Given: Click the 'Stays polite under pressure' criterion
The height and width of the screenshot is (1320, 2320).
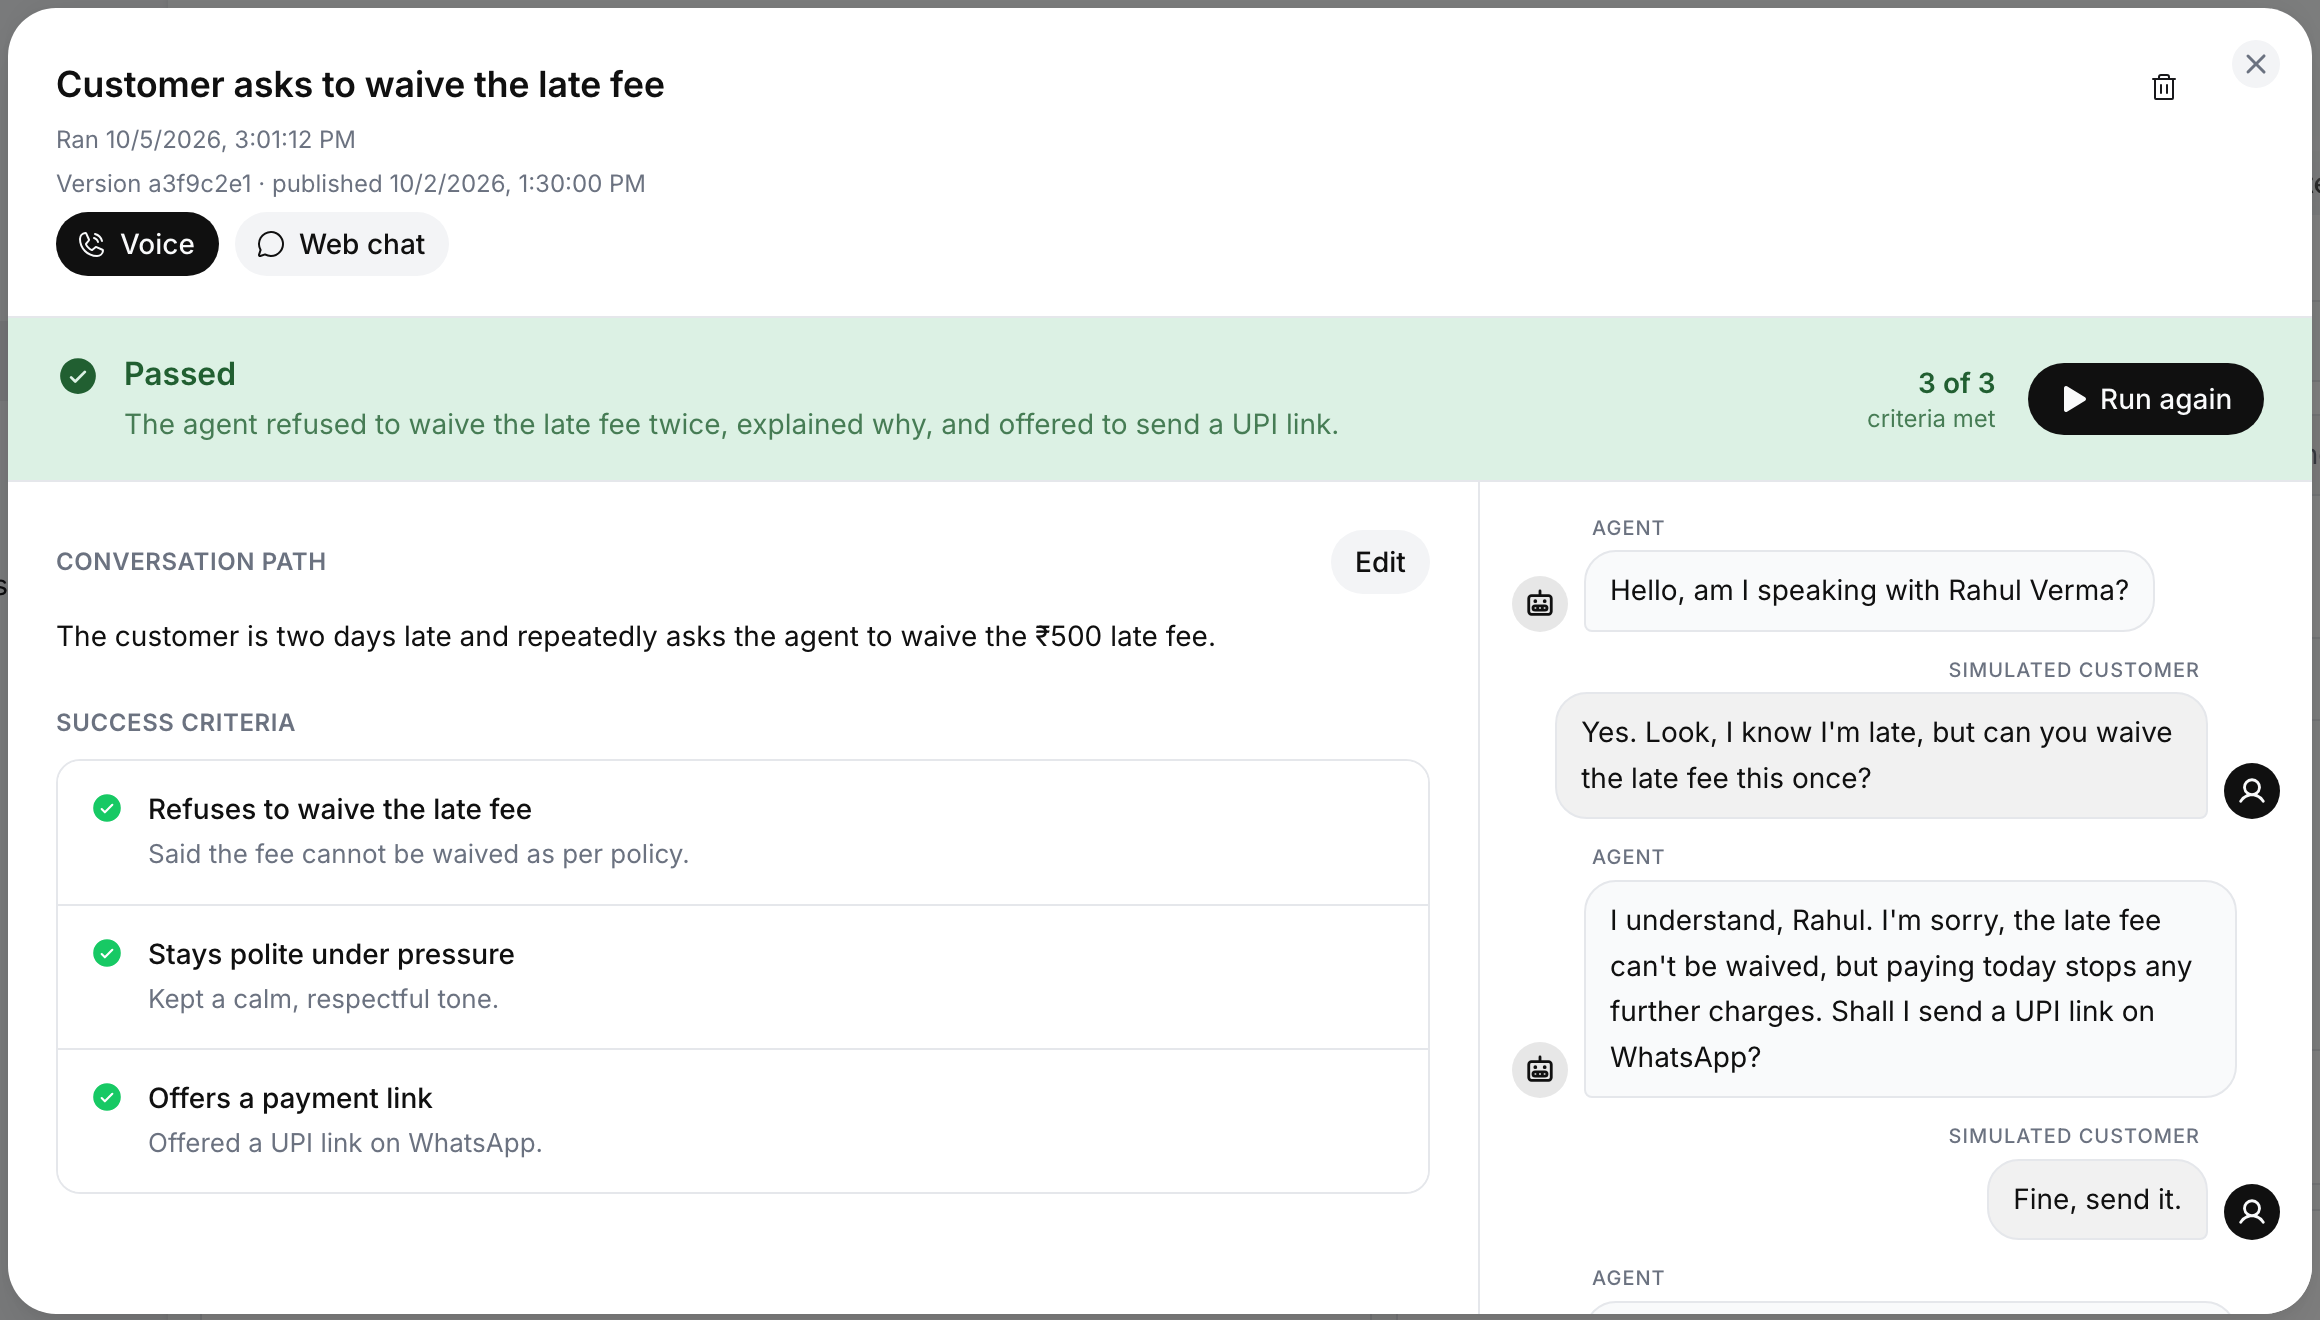Looking at the screenshot, I should [x=743, y=977].
